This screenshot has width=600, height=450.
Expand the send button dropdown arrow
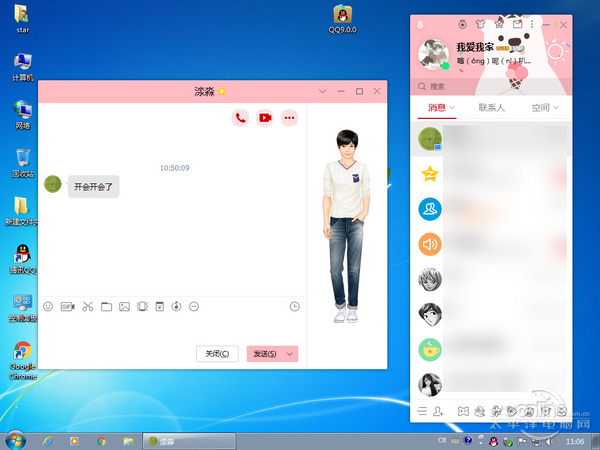290,354
